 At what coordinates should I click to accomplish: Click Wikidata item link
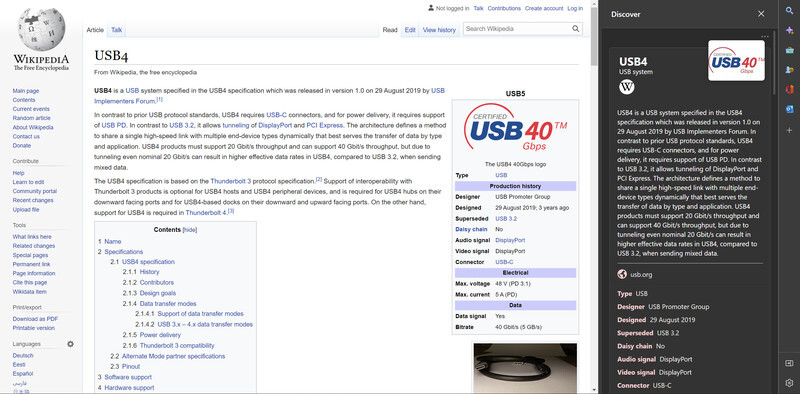tap(30, 292)
